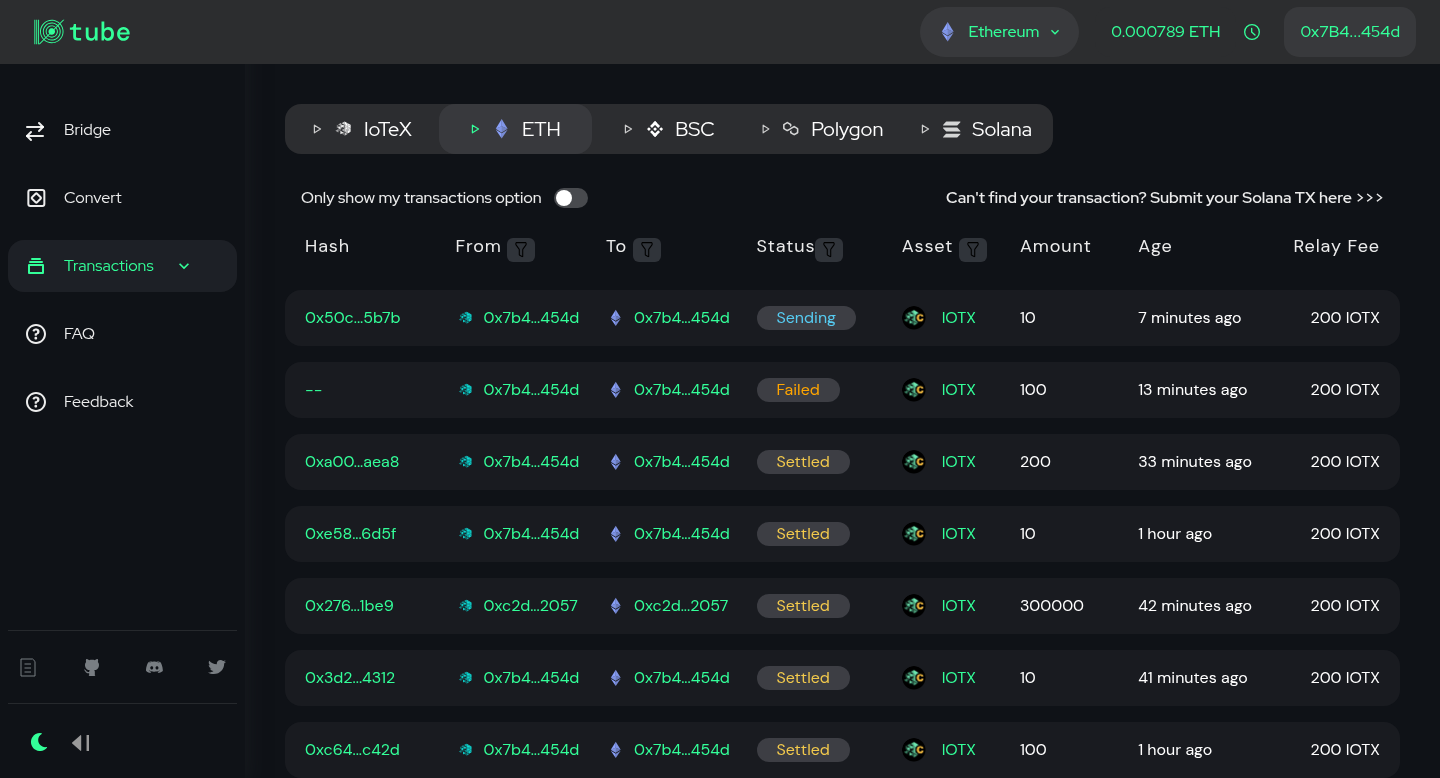Click the wallet address 0x7B4...454d button
1440x778 pixels.
(x=1349, y=32)
